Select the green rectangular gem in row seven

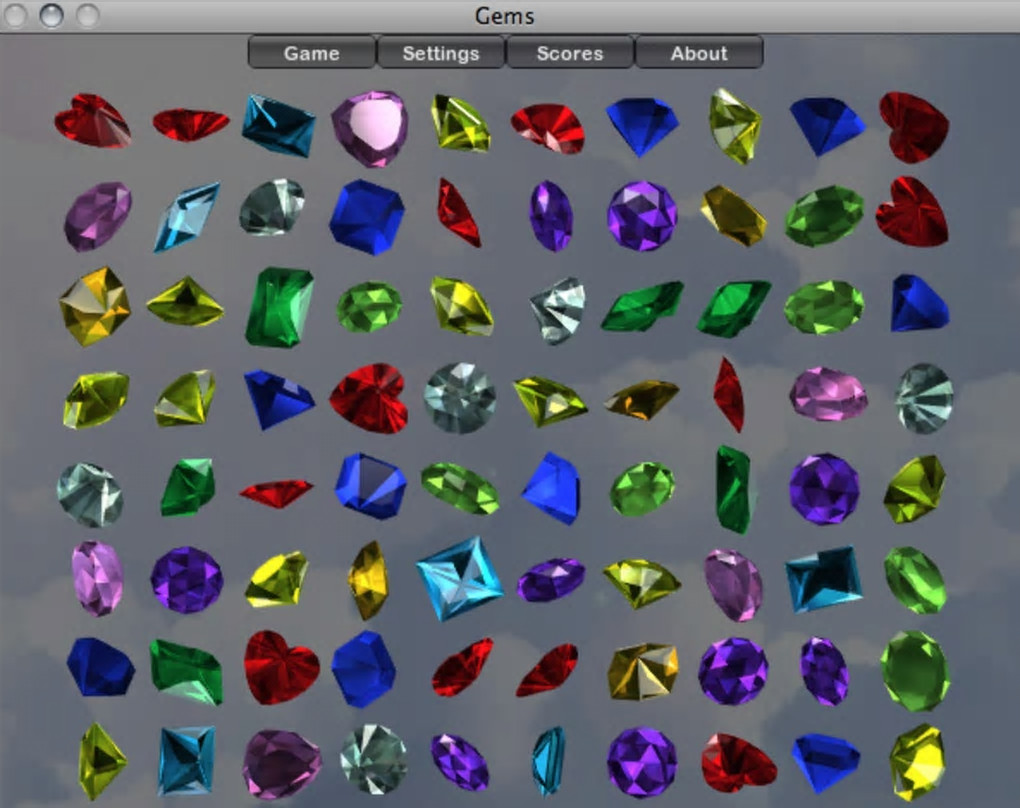point(186,671)
